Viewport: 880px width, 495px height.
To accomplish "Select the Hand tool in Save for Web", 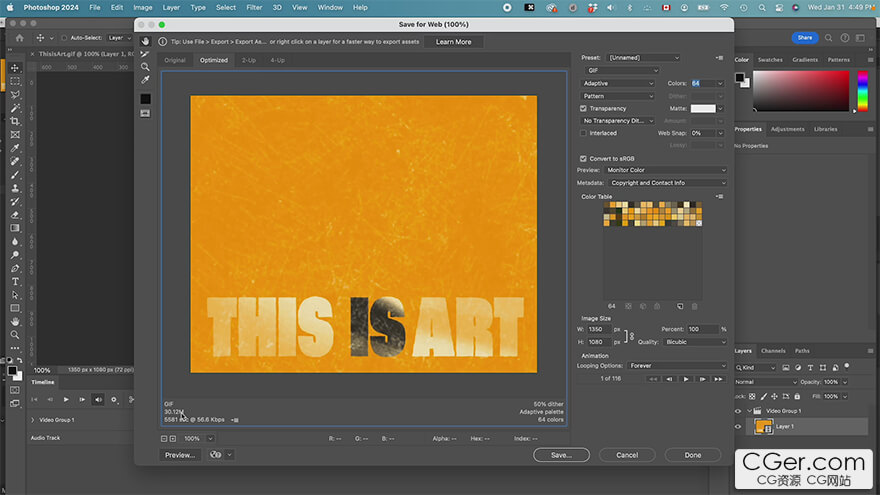I will click(145, 41).
